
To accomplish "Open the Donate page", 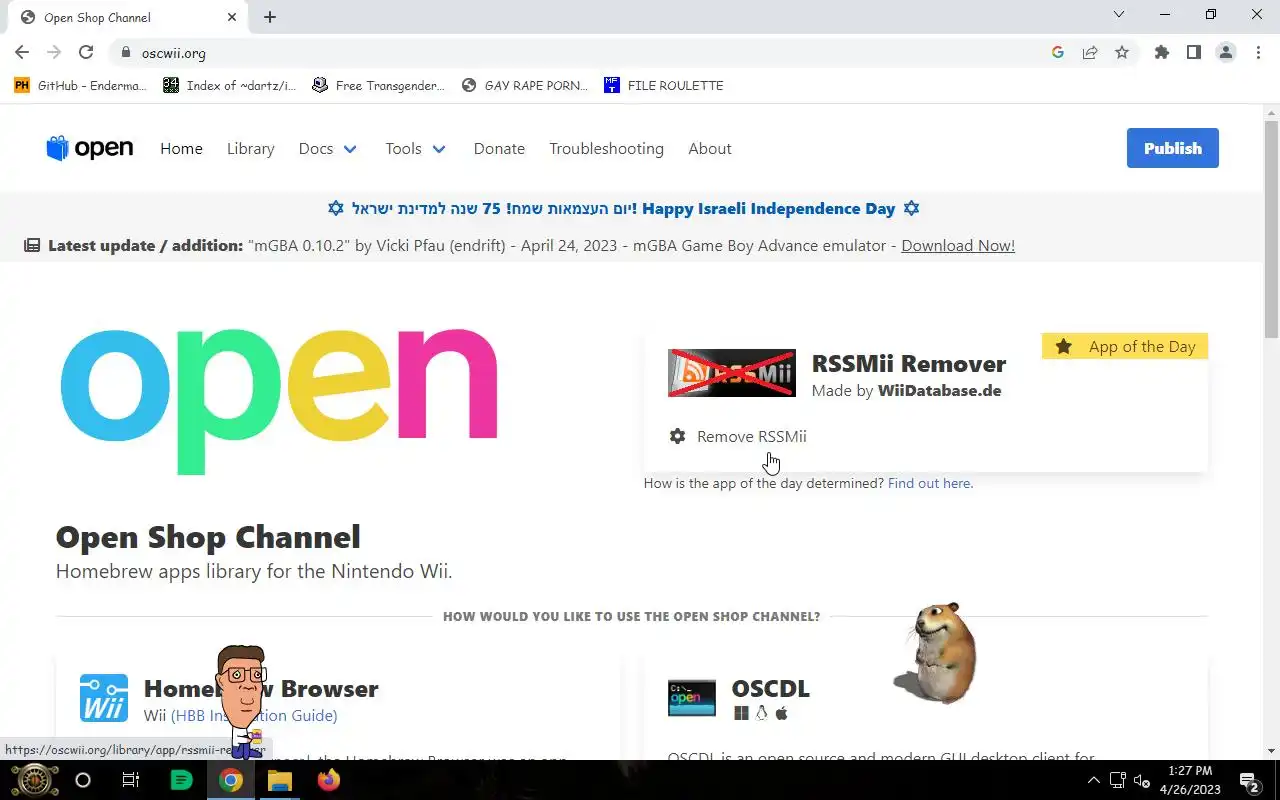I will 499,148.
